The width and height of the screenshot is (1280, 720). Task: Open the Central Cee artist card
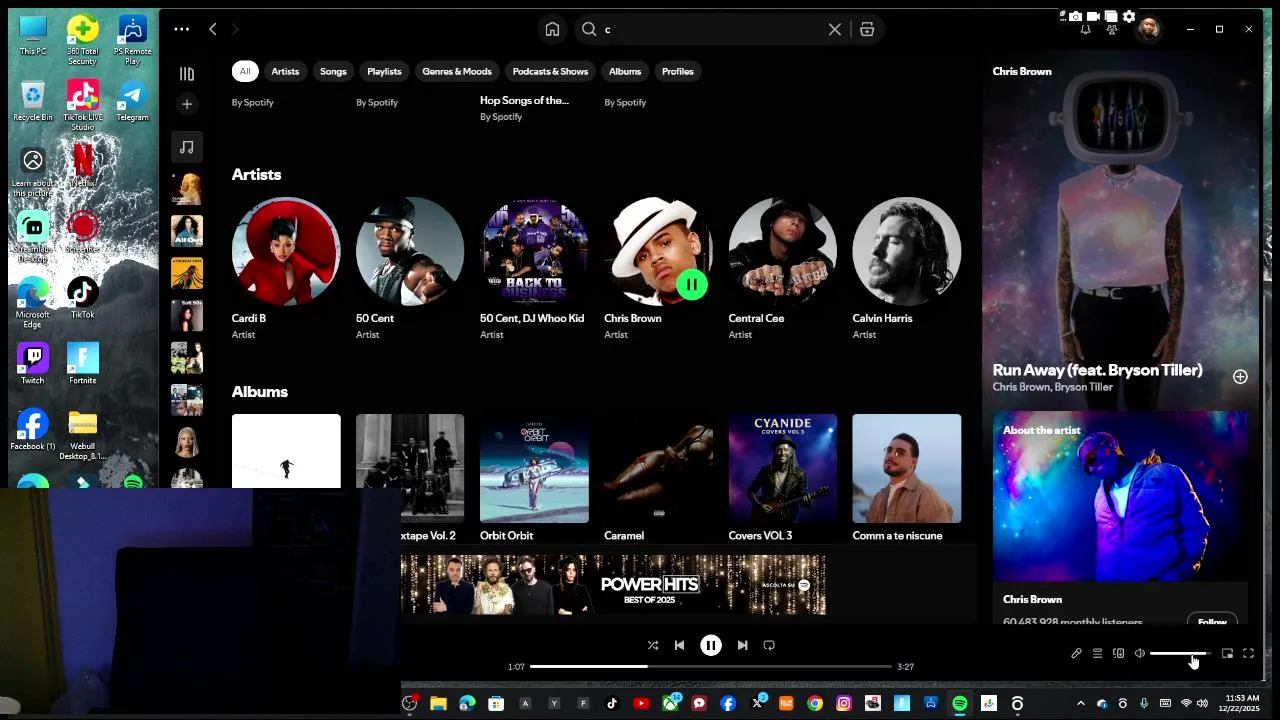point(782,268)
